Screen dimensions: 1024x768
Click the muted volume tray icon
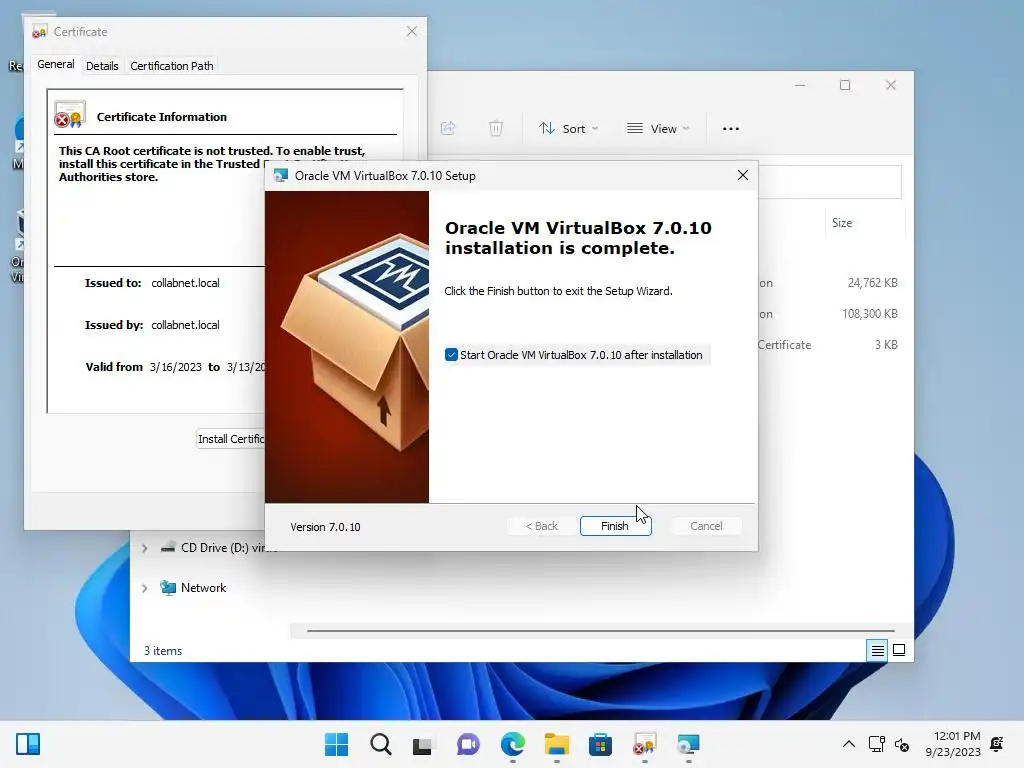tap(902, 744)
